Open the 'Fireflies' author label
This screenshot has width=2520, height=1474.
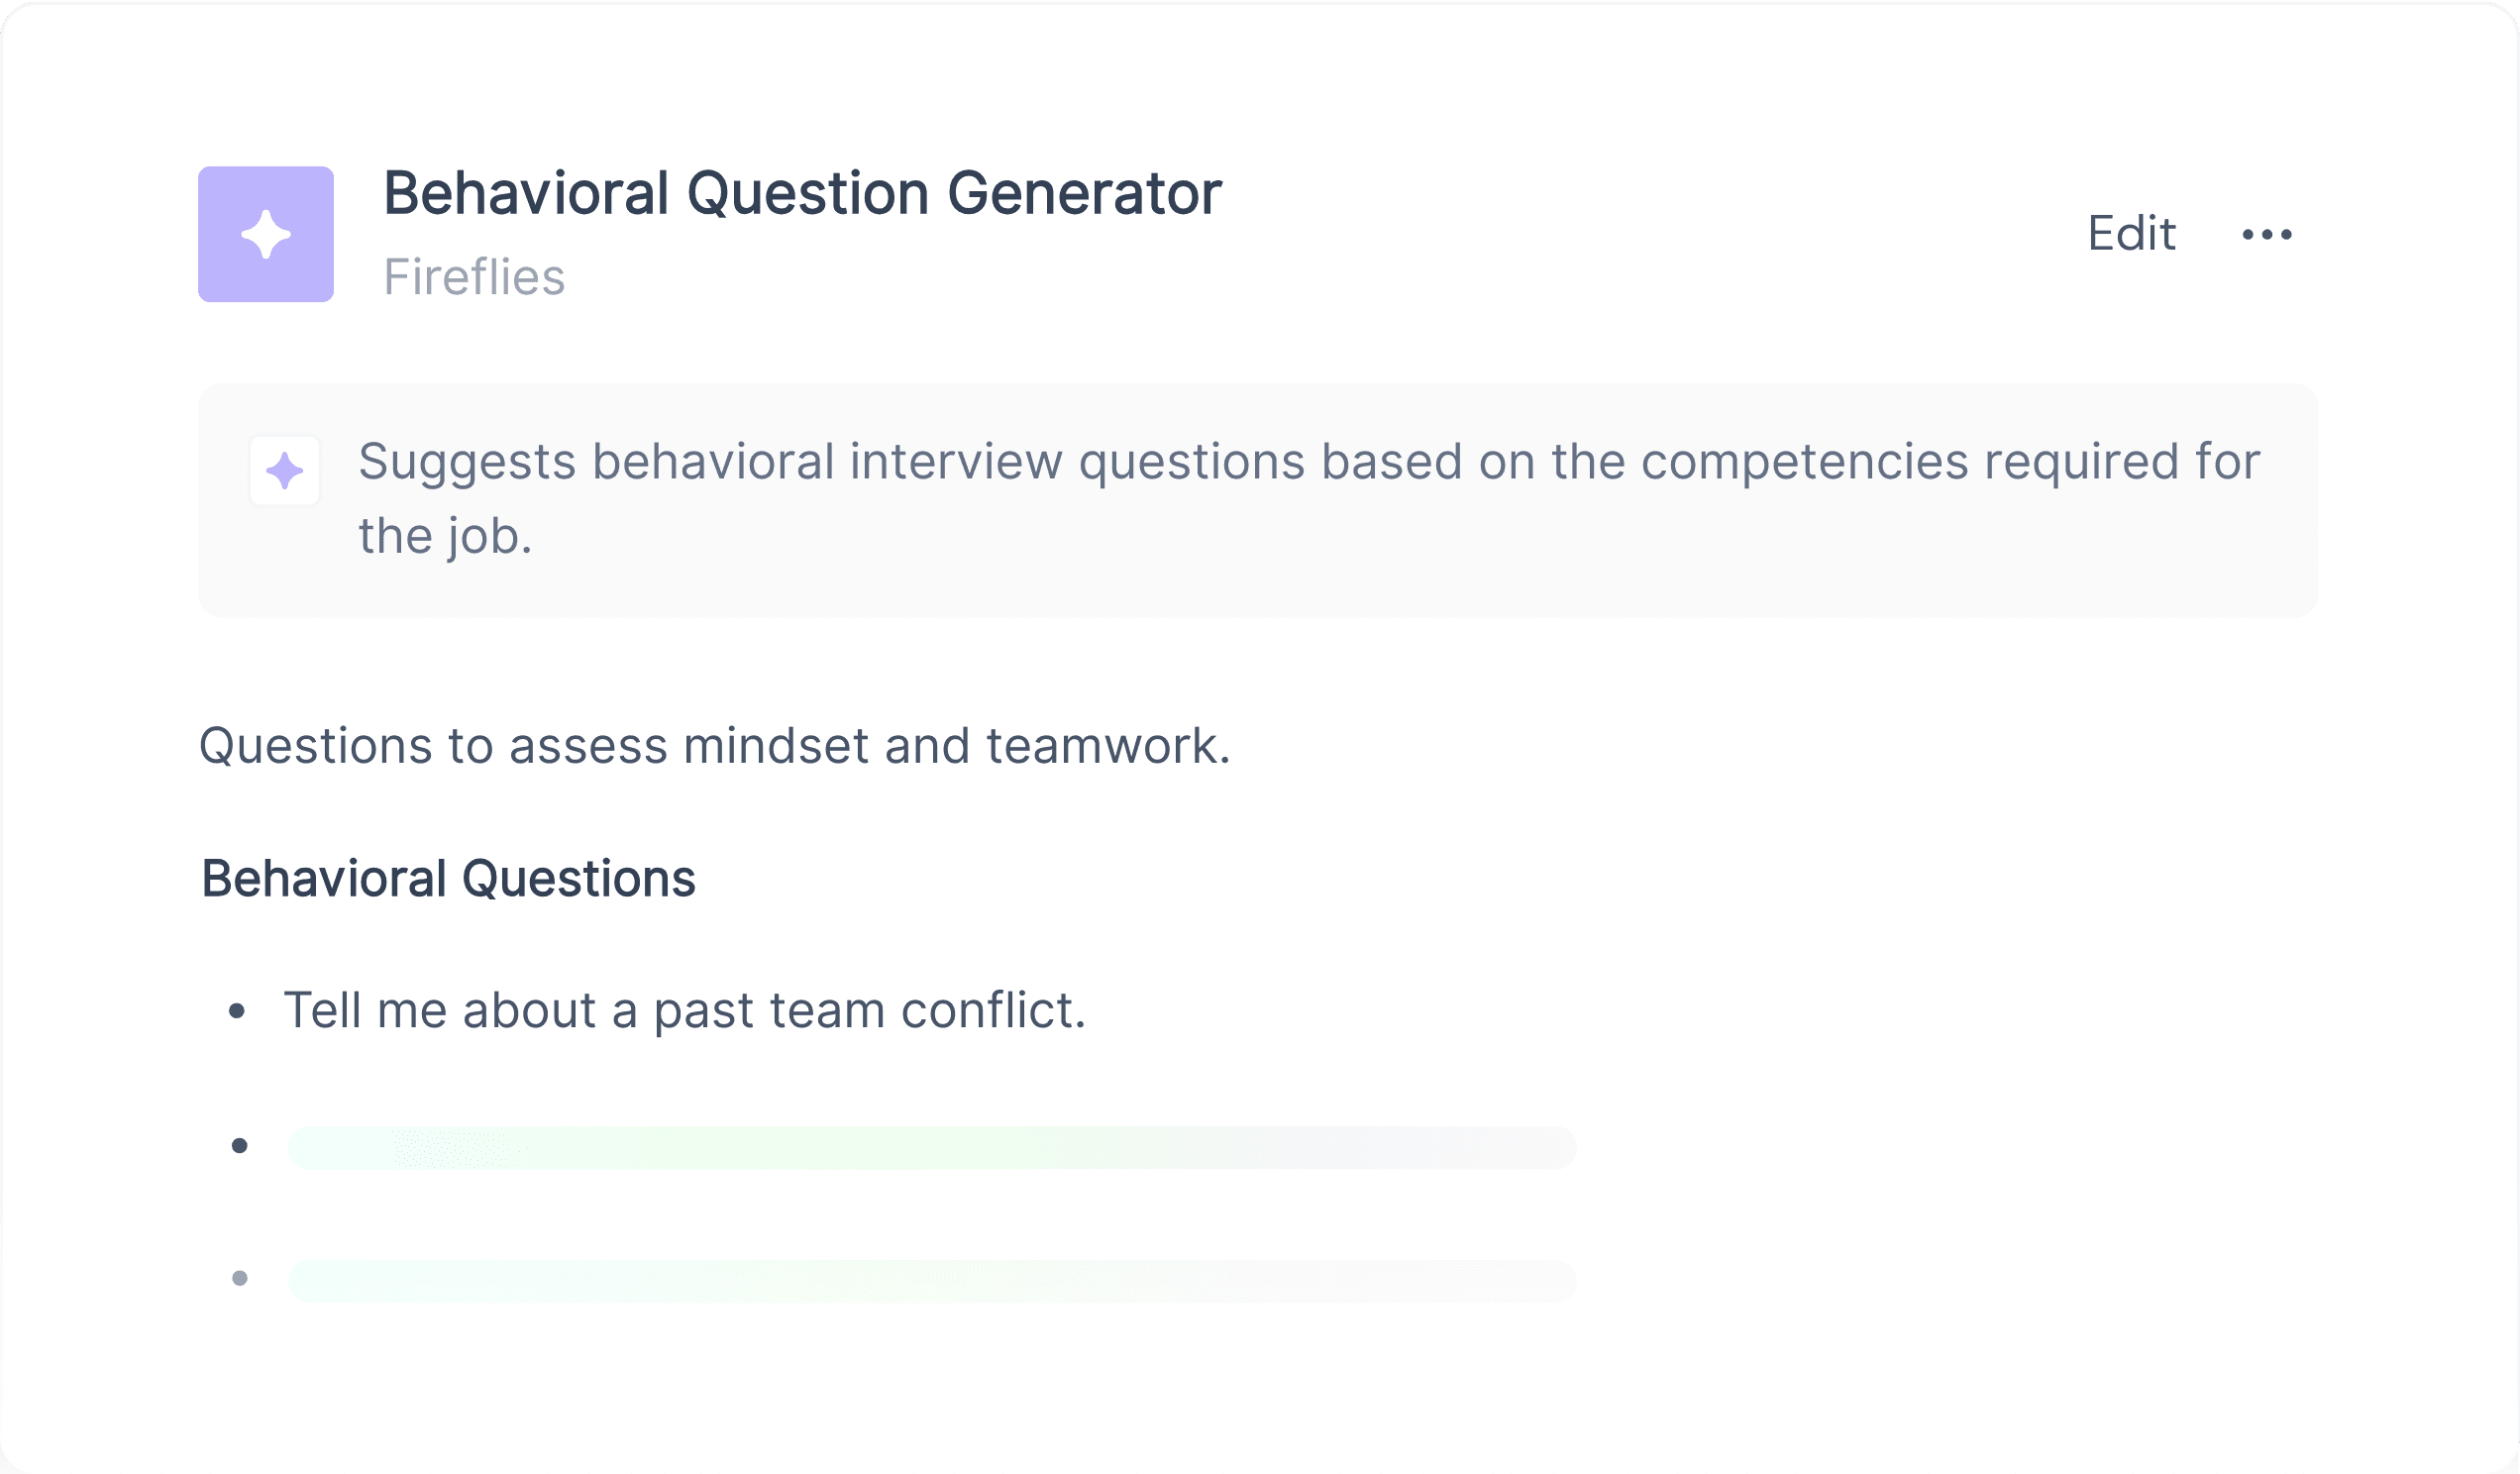(x=474, y=277)
